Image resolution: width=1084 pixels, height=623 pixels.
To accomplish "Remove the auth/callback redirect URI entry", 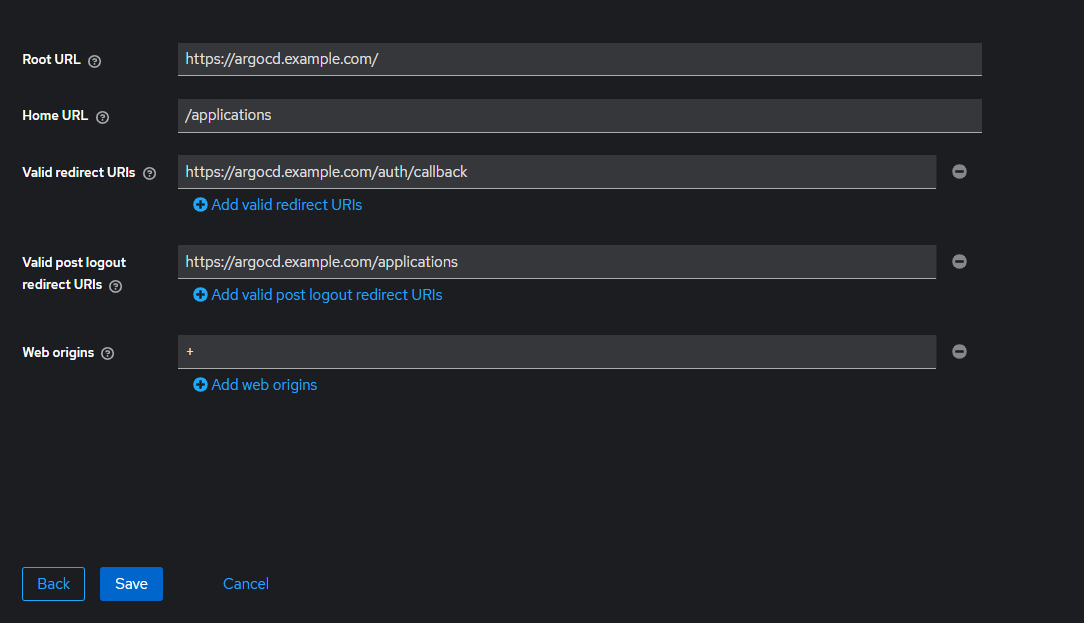I will [959, 172].
